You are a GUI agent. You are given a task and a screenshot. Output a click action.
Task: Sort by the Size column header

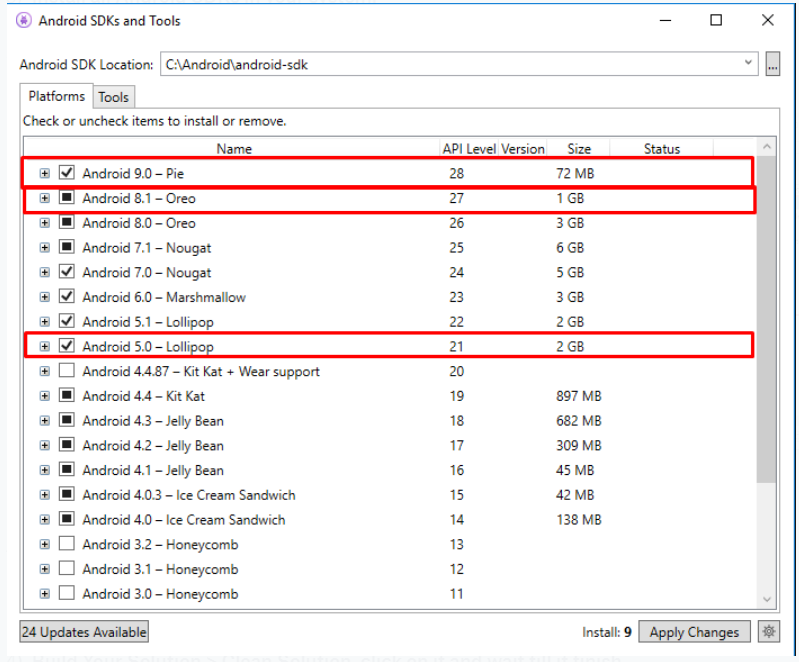tap(578, 149)
